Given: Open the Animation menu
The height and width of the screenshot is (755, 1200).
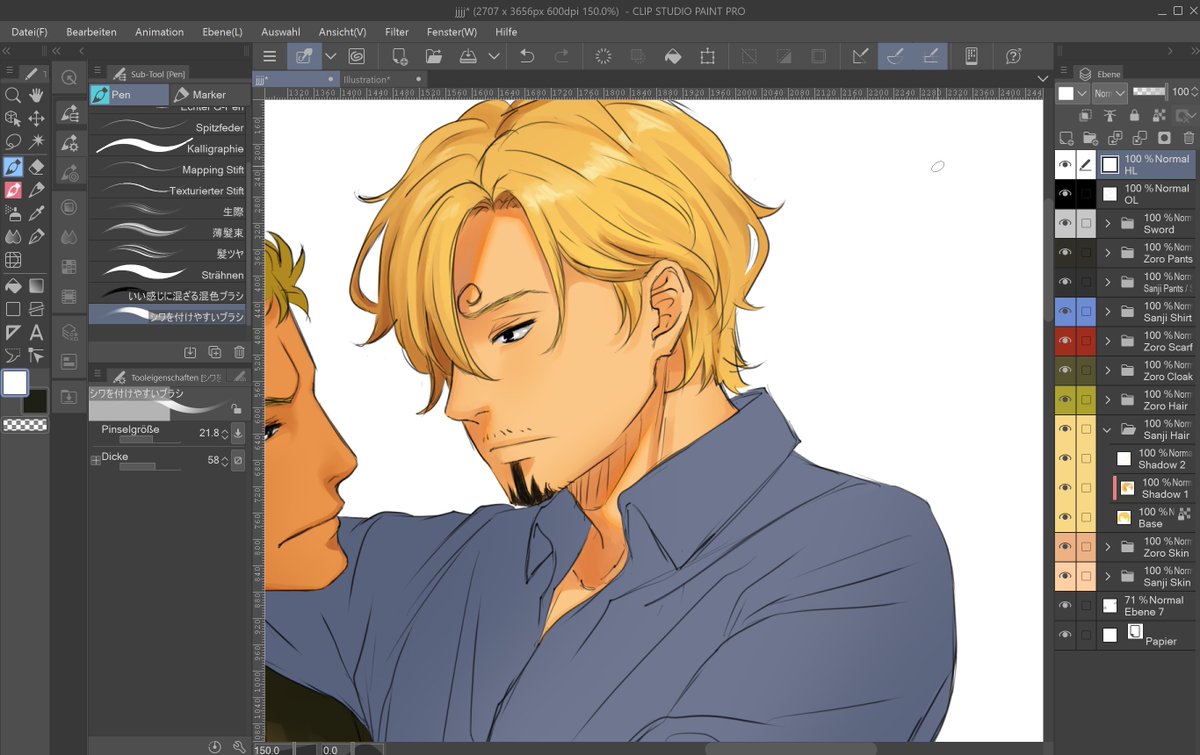Looking at the screenshot, I should [x=160, y=32].
